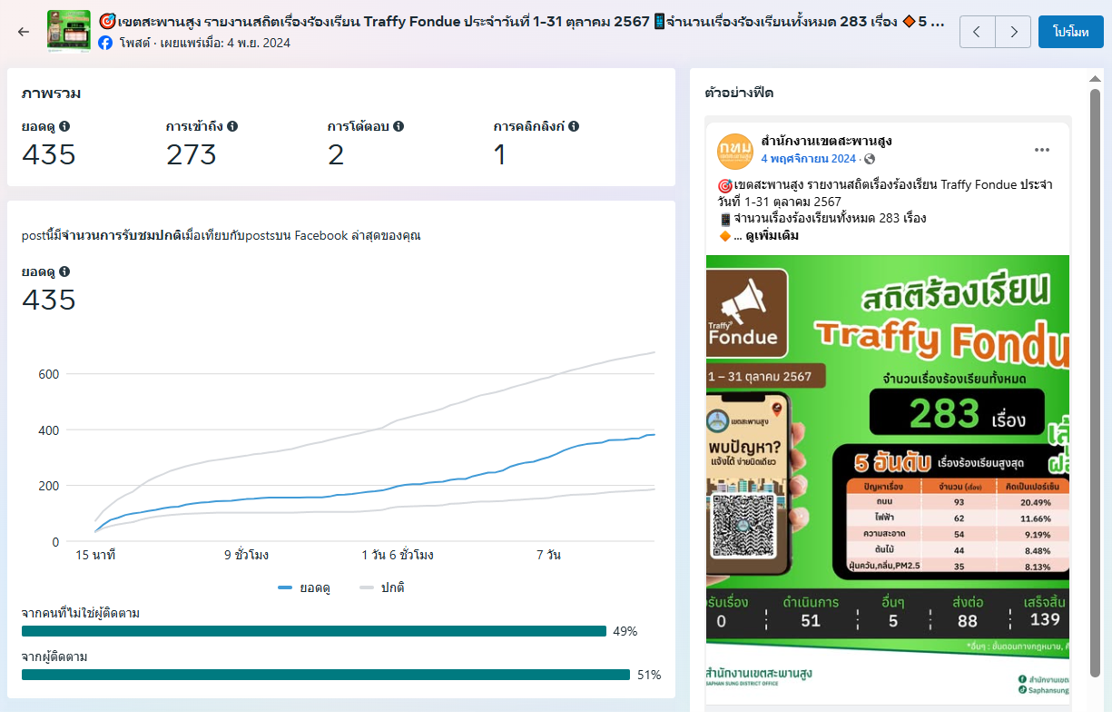The width and height of the screenshot is (1112, 712).
Task: Click the Facebook logo icon in header
Action: (105, 43)
